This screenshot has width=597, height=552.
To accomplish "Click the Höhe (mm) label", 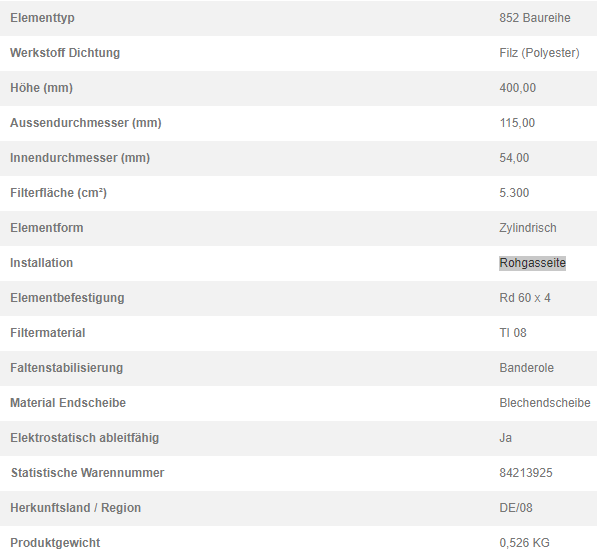I will (41, 88).
